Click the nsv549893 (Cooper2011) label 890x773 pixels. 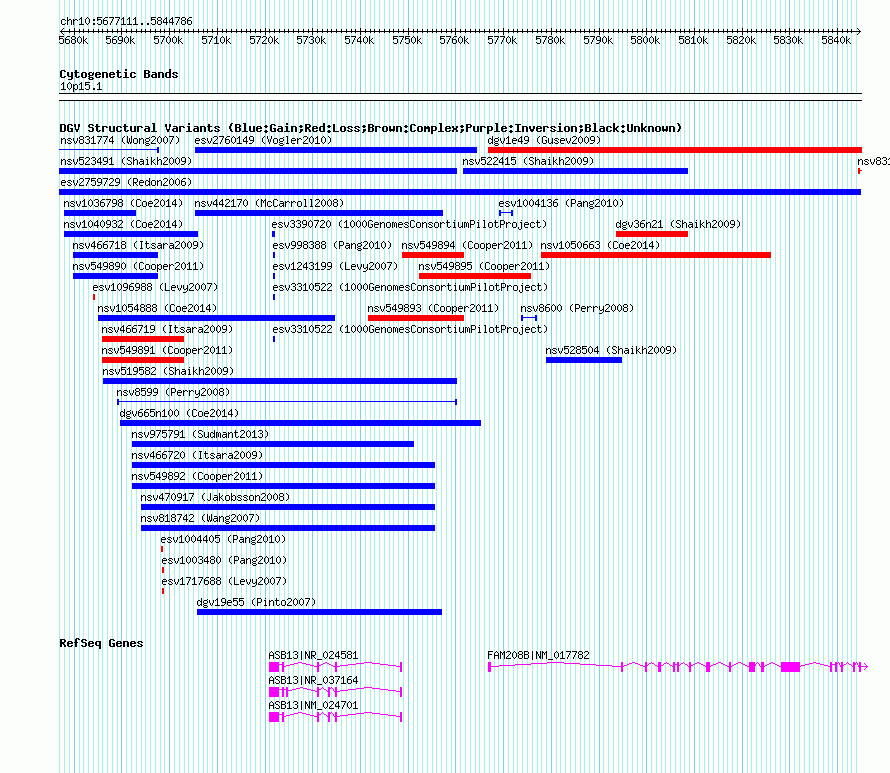(x=433, y=308)
